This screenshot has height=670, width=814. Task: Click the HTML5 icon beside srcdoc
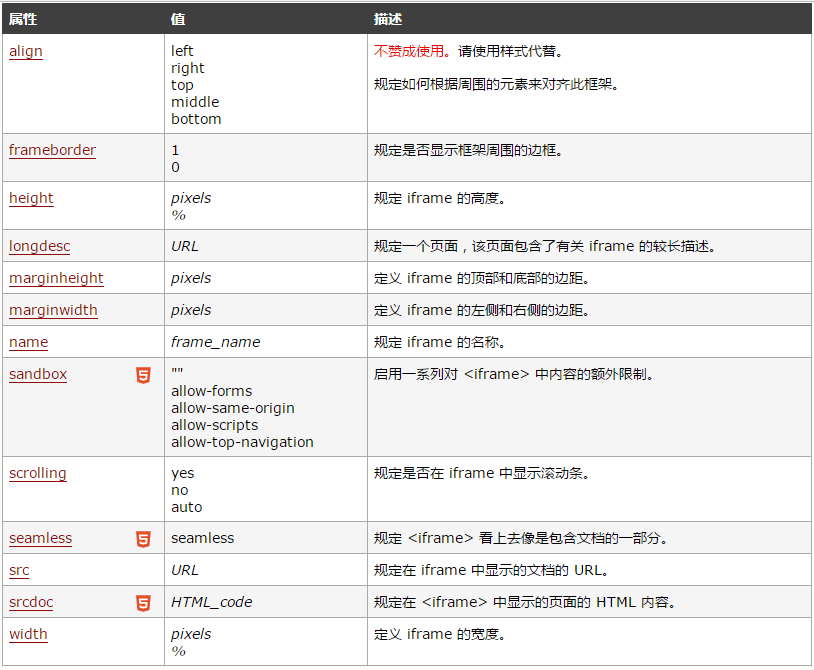143,603
